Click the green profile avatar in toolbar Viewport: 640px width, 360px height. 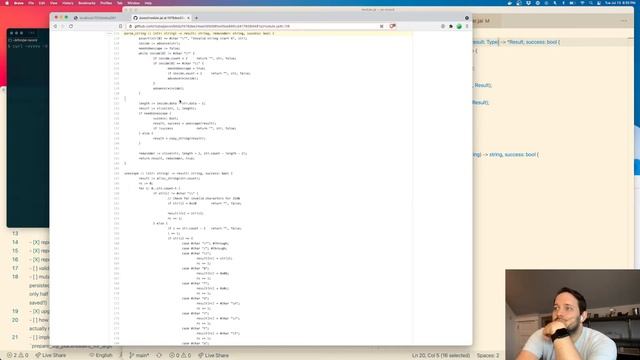pos(459,26)
